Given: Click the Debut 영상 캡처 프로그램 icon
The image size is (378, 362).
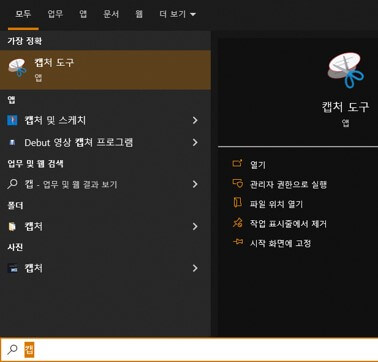Looking at the screenshot, I should [12, 143].
